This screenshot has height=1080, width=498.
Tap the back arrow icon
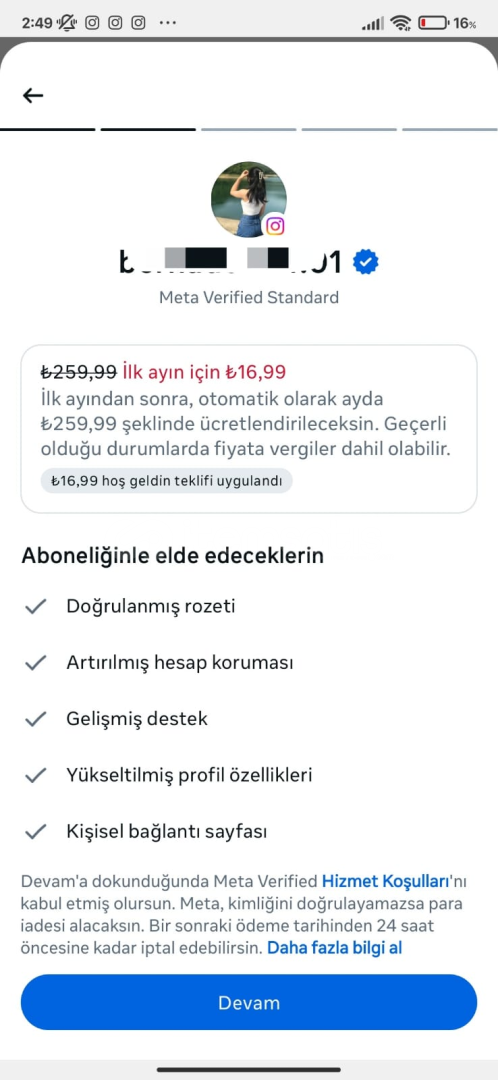pyautogui.click(x=32, y=95)
